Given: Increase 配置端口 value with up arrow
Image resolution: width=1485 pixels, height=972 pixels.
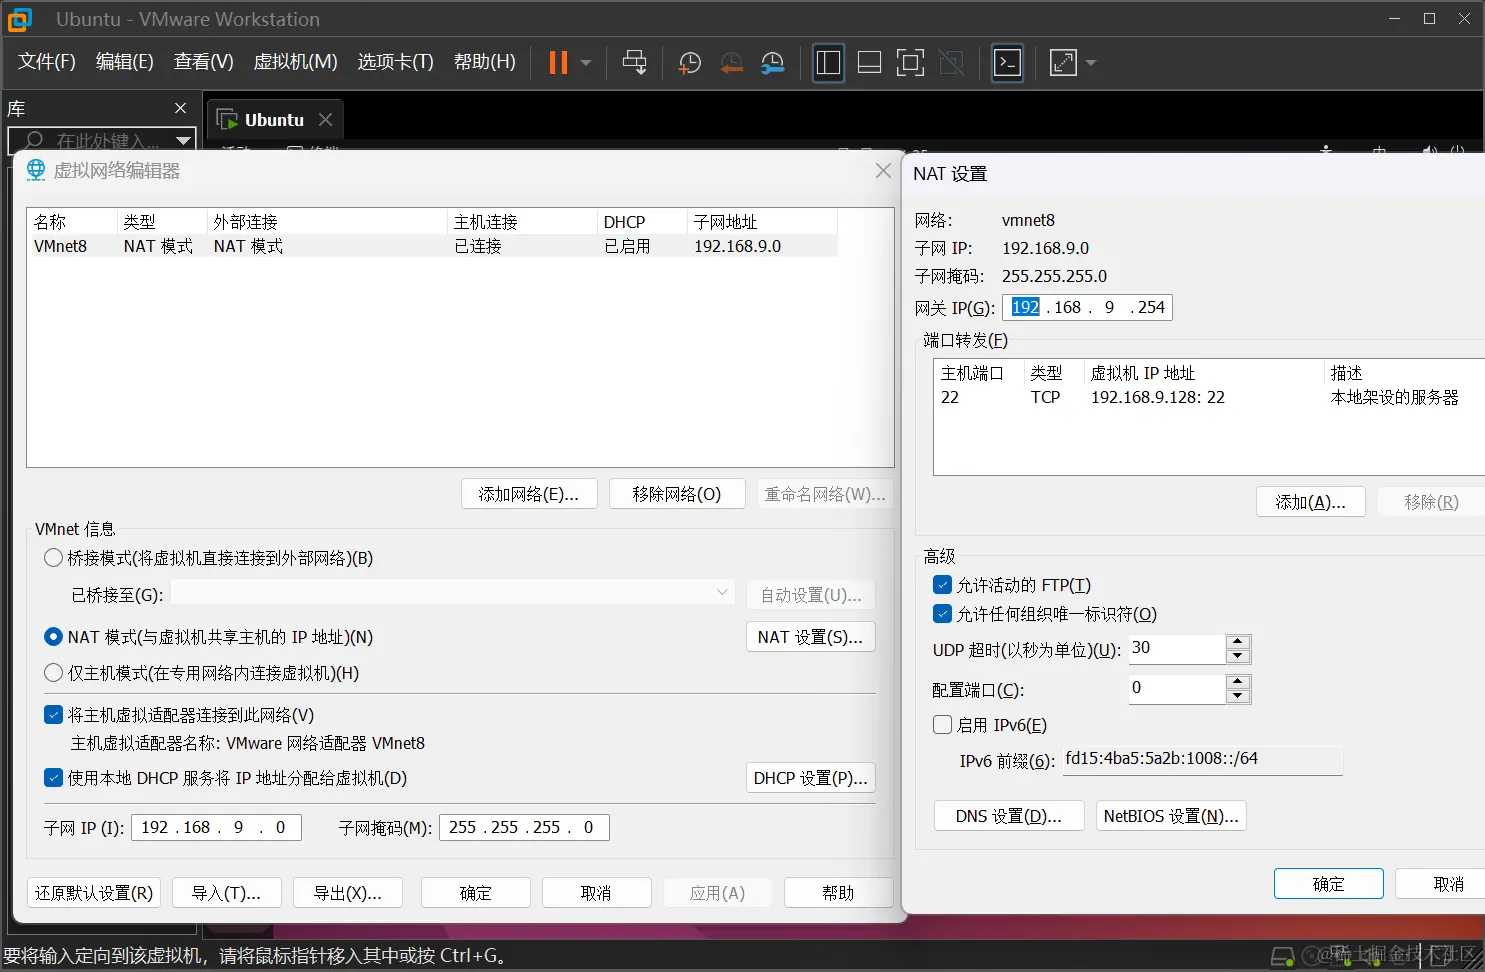Looking at the screenshot, I should (1238, 682).
